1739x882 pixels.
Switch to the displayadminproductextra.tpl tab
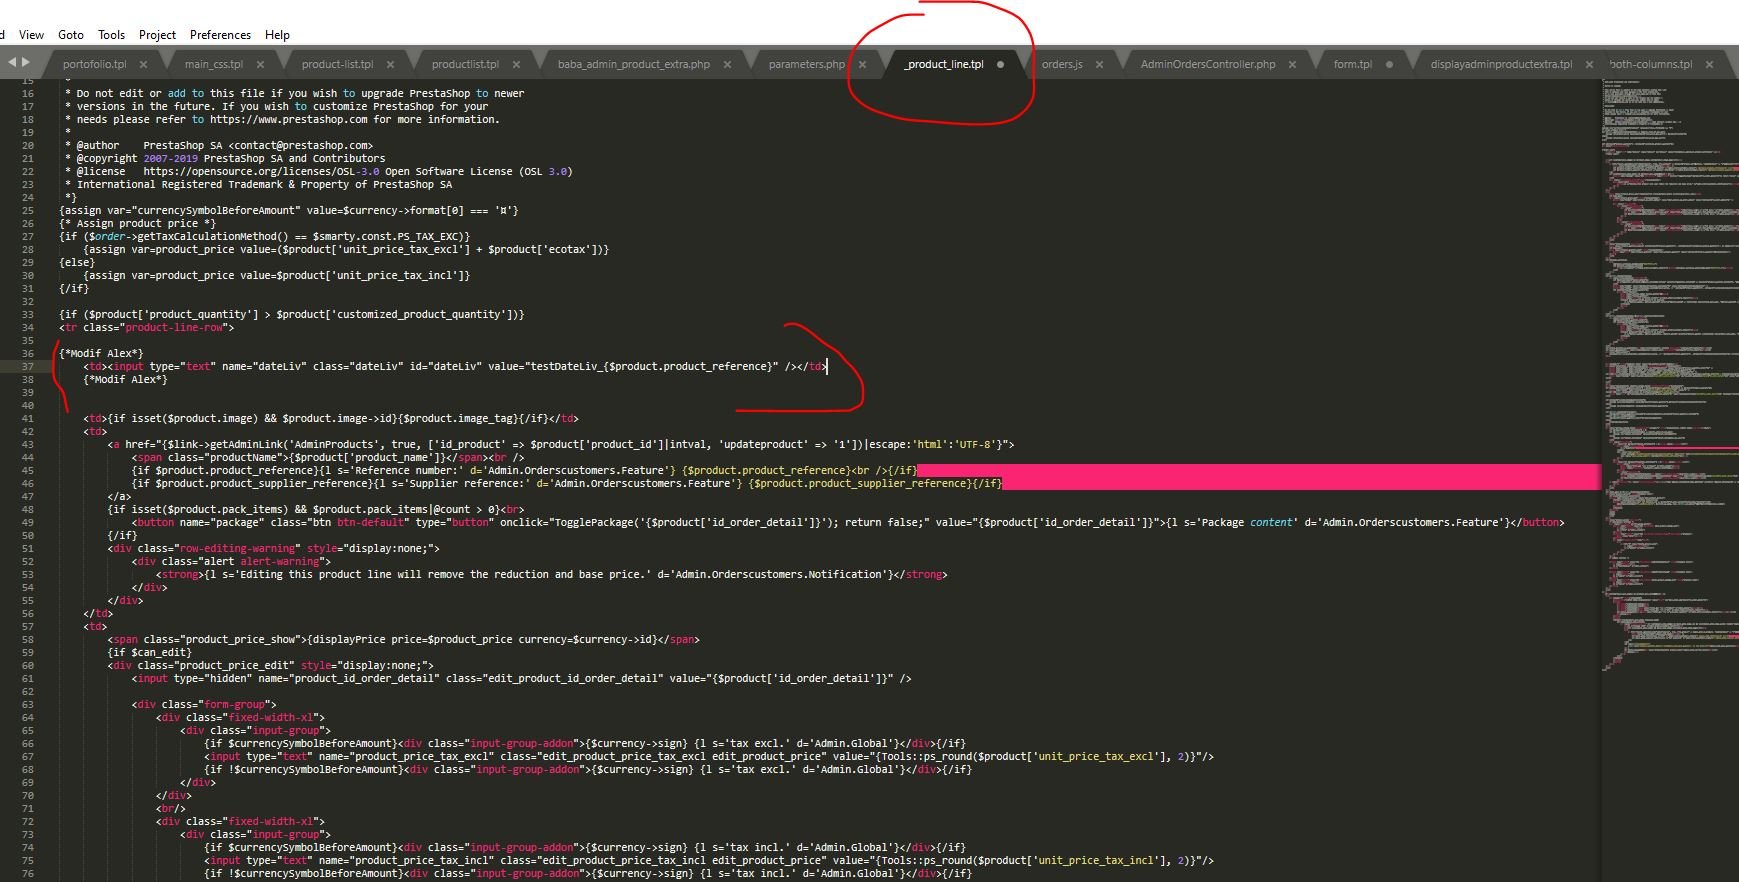click(1501, 64)
